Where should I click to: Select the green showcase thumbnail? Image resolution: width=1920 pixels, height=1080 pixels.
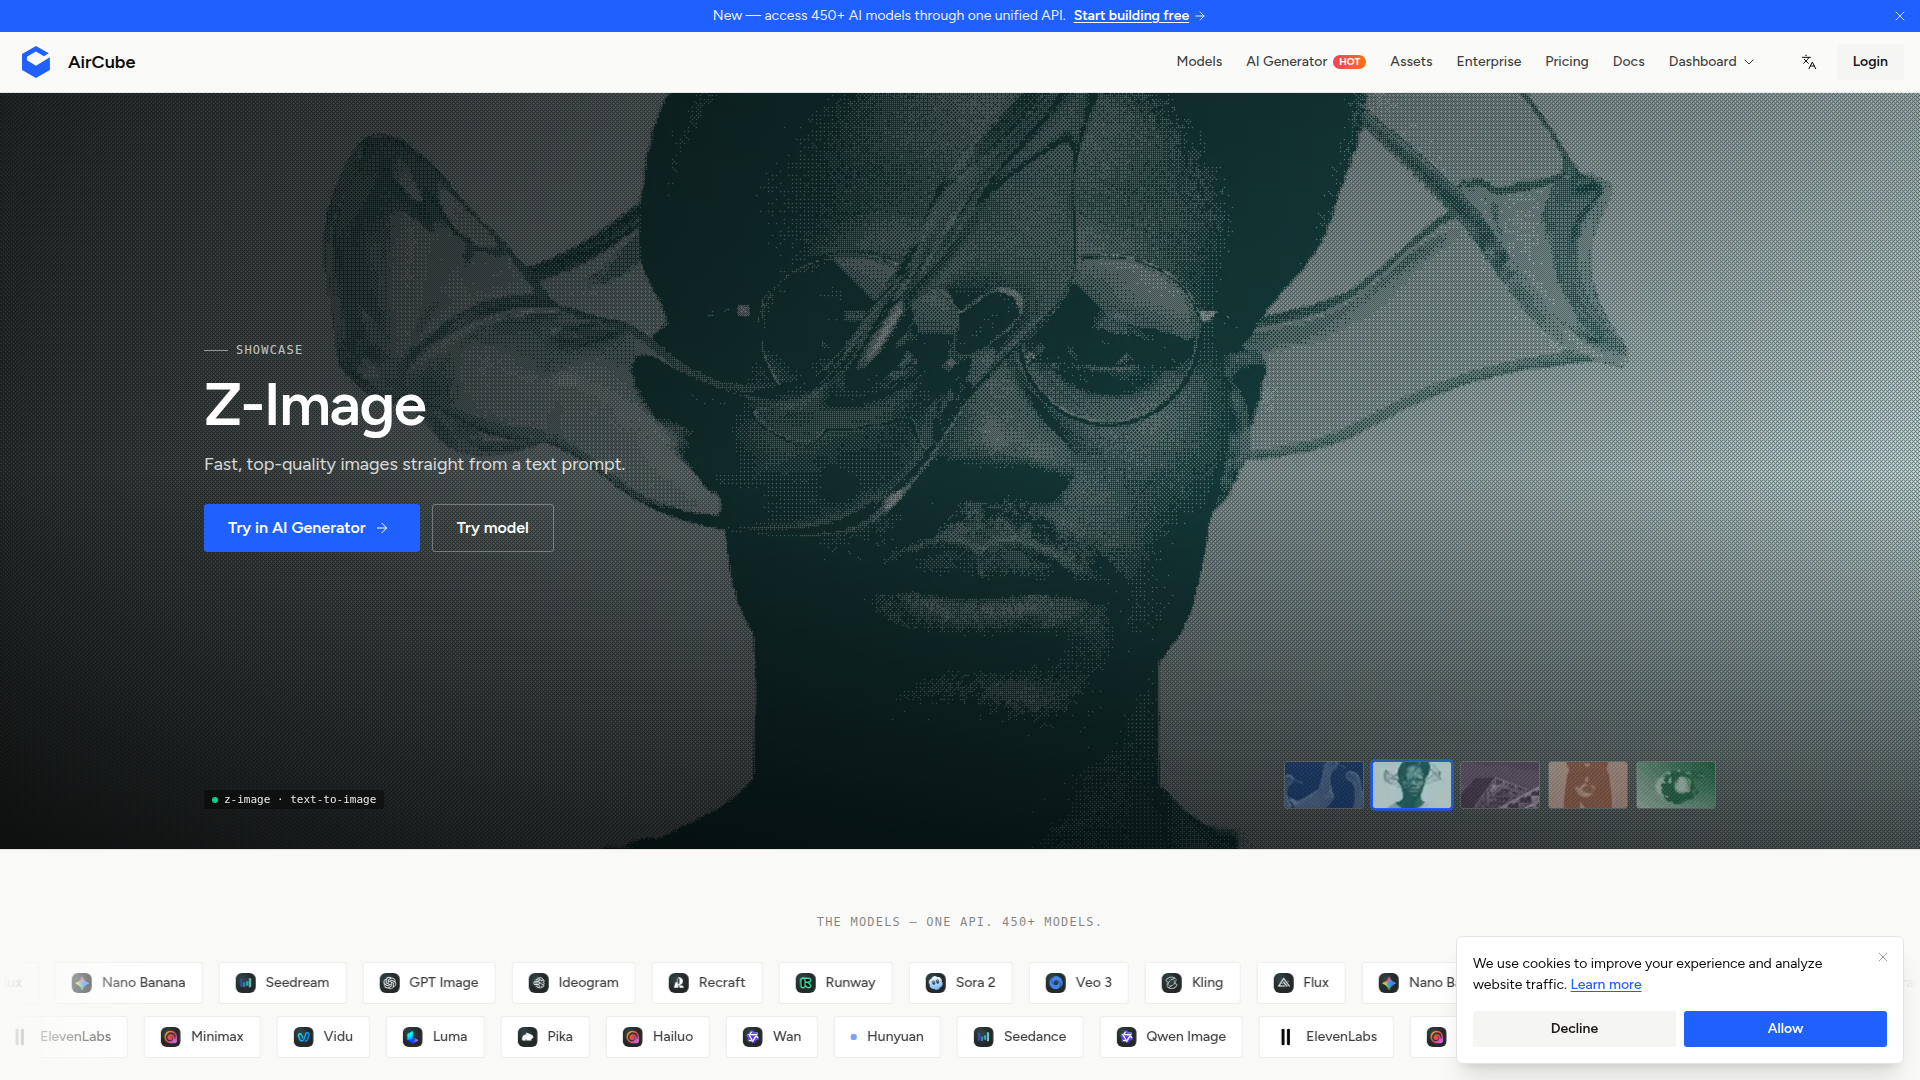[x=1675, y=785]
